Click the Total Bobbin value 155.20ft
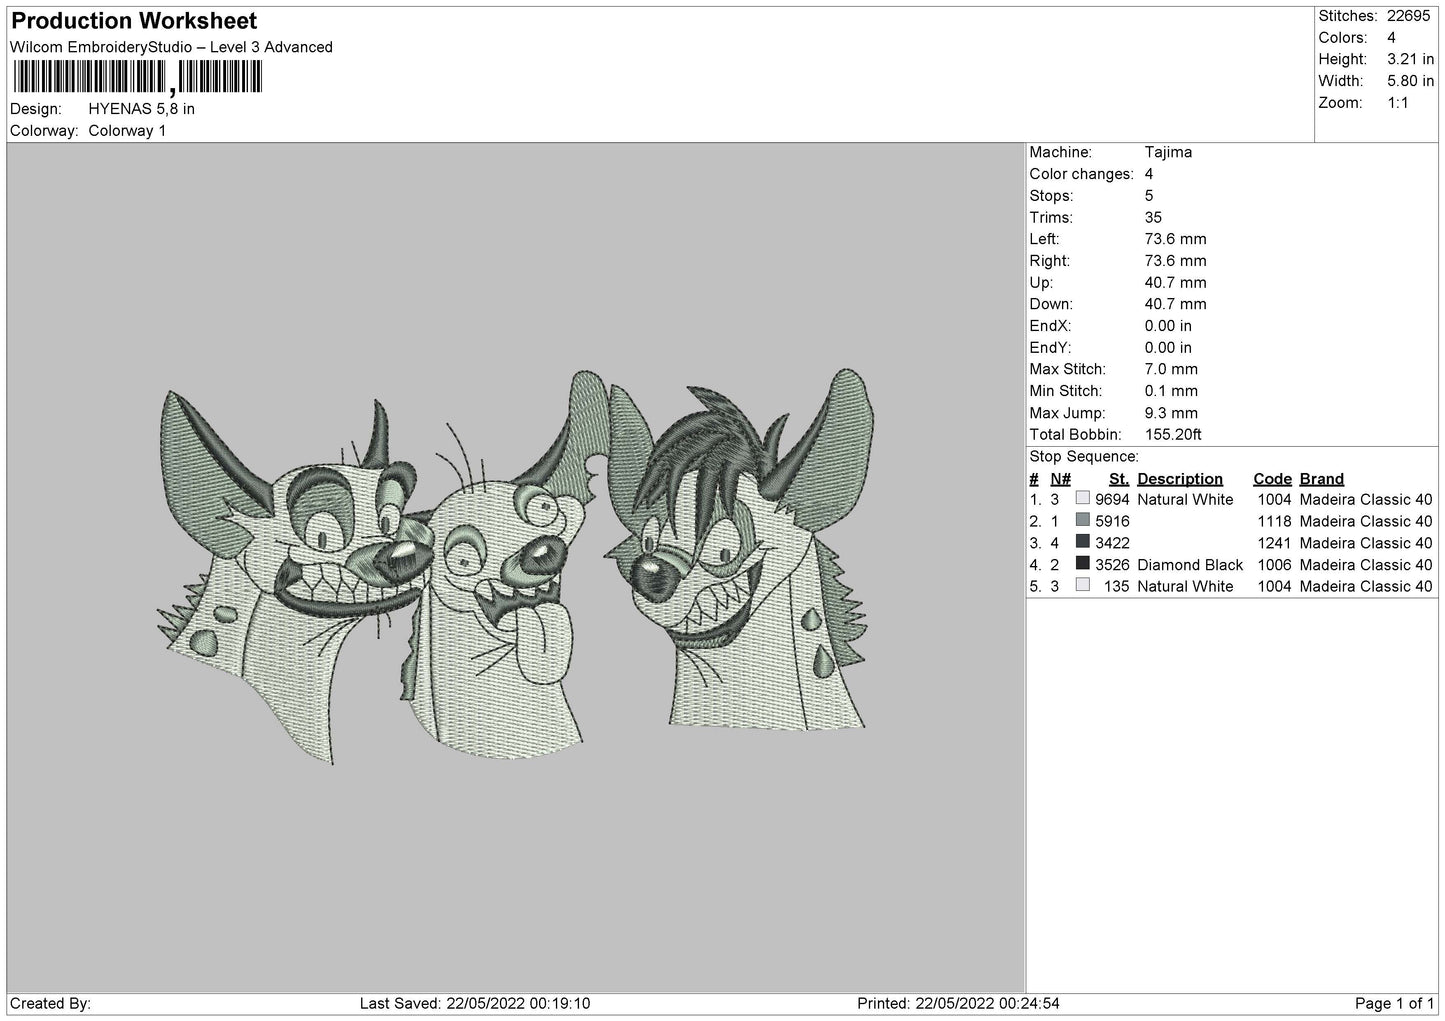 [1173, 434]
